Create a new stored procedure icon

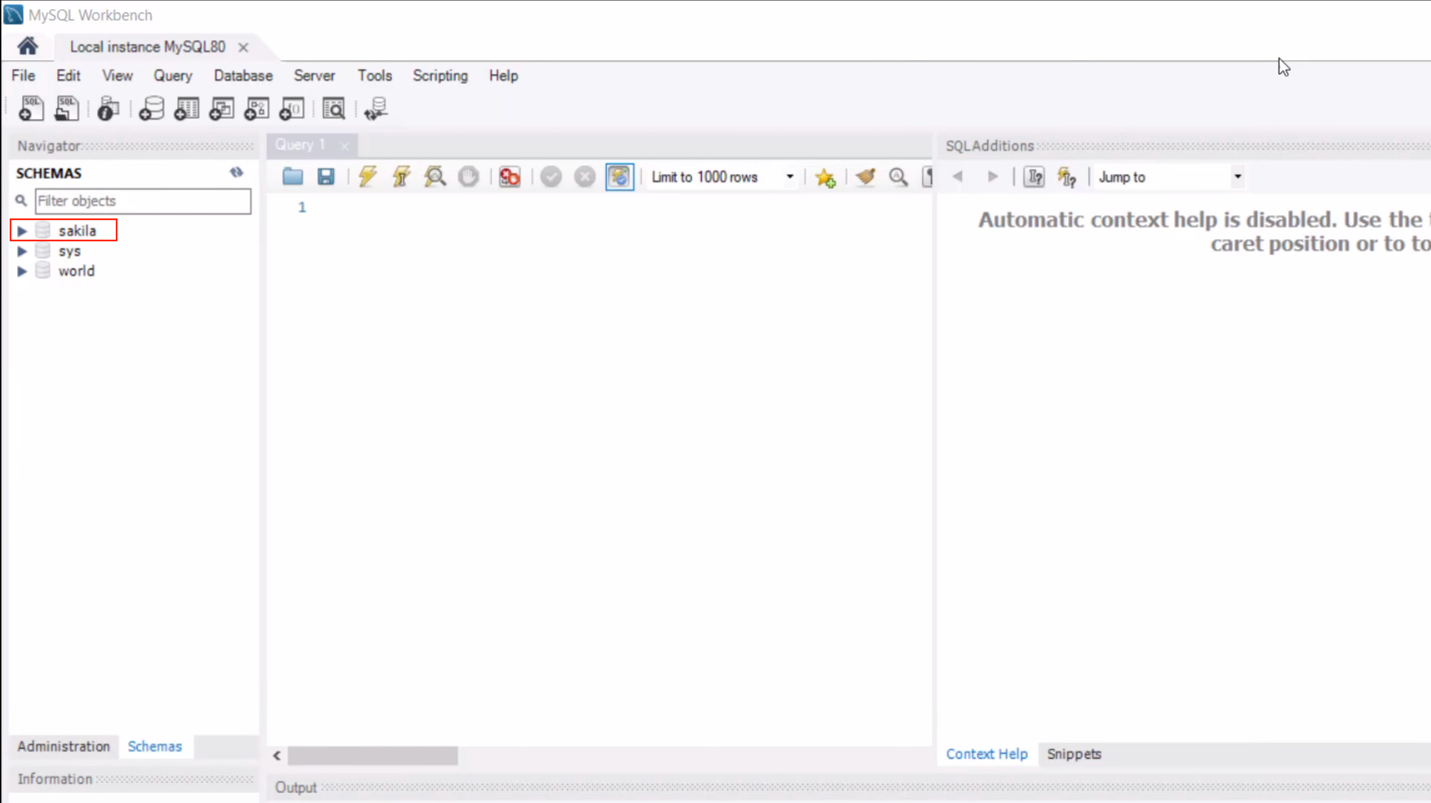(x=257, y=108)
